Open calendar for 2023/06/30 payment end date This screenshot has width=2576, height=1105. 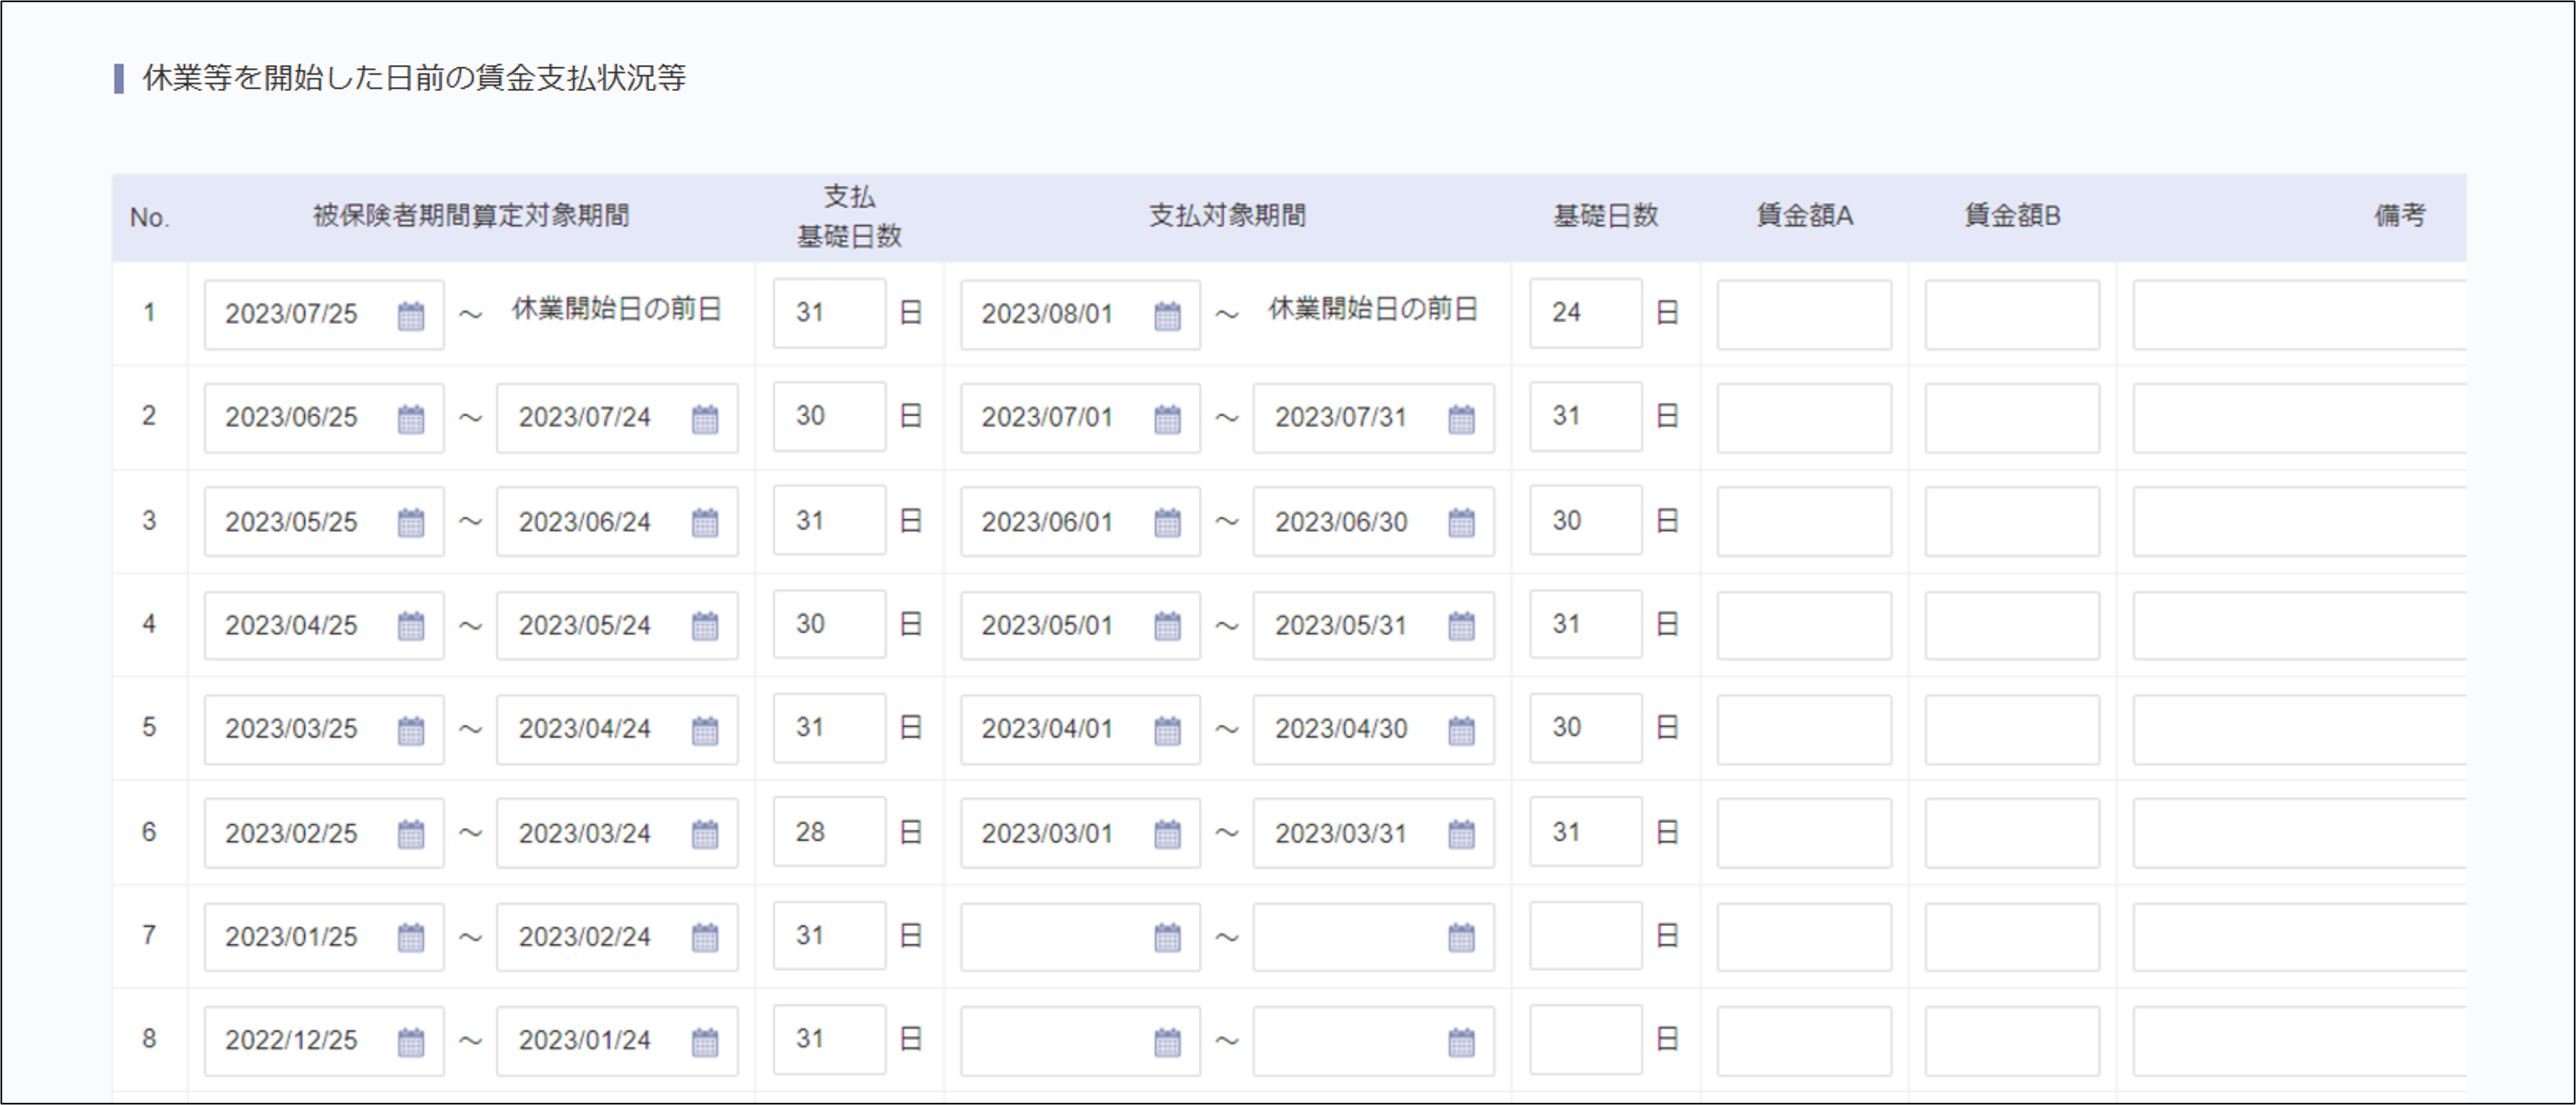[1461, 523]
